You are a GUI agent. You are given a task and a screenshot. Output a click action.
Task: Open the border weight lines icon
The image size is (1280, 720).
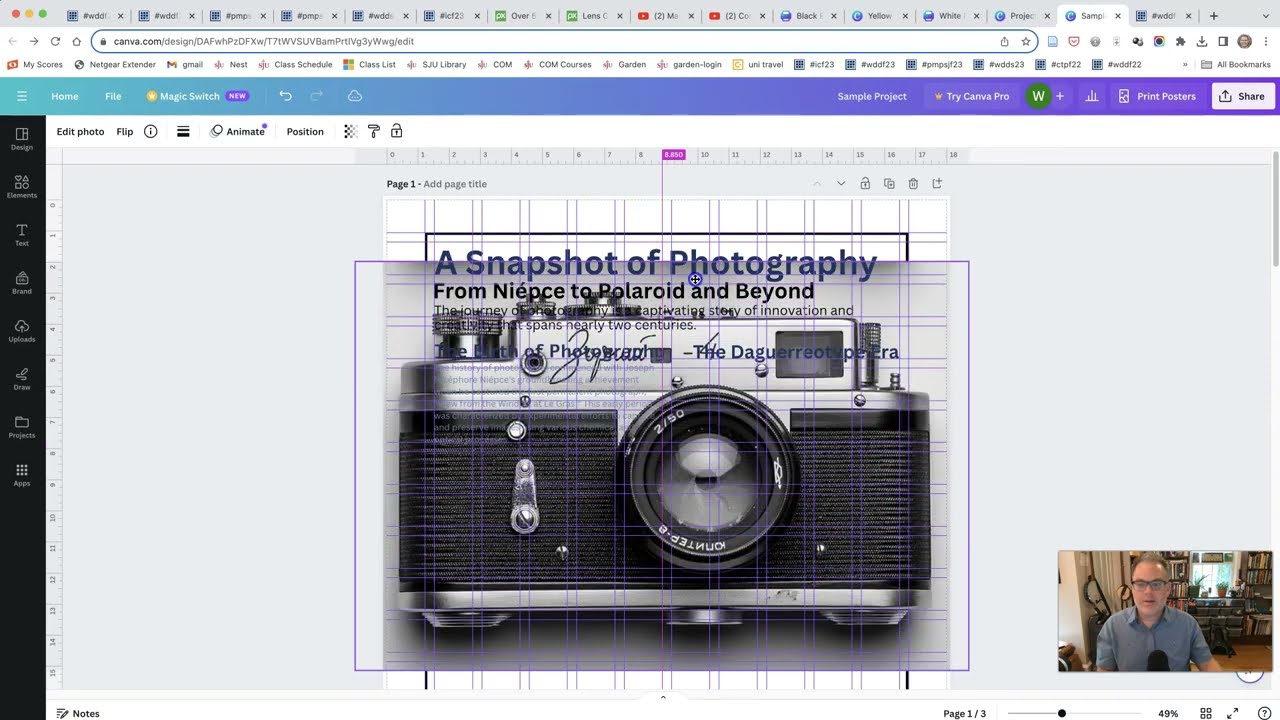(183, 131)
